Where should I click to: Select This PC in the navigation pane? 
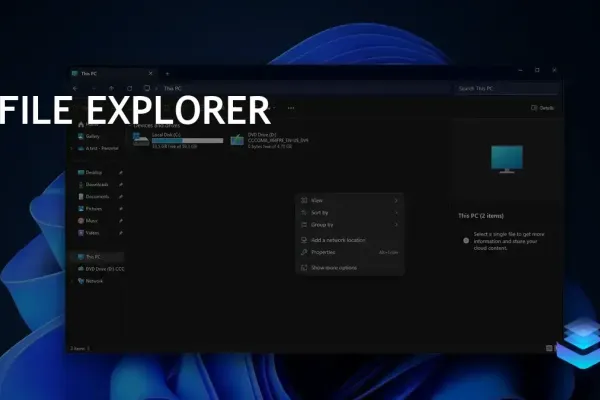(97, 257)
